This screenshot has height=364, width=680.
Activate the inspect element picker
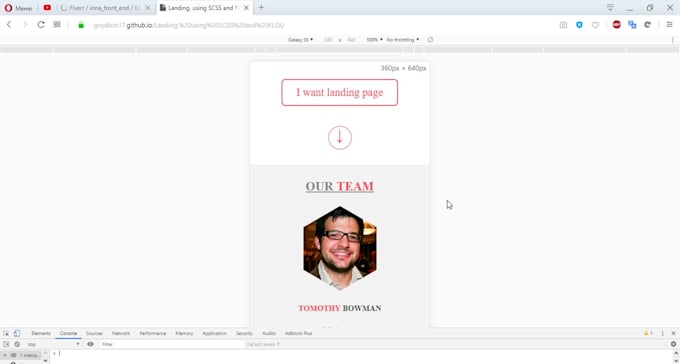click(6, 333)
